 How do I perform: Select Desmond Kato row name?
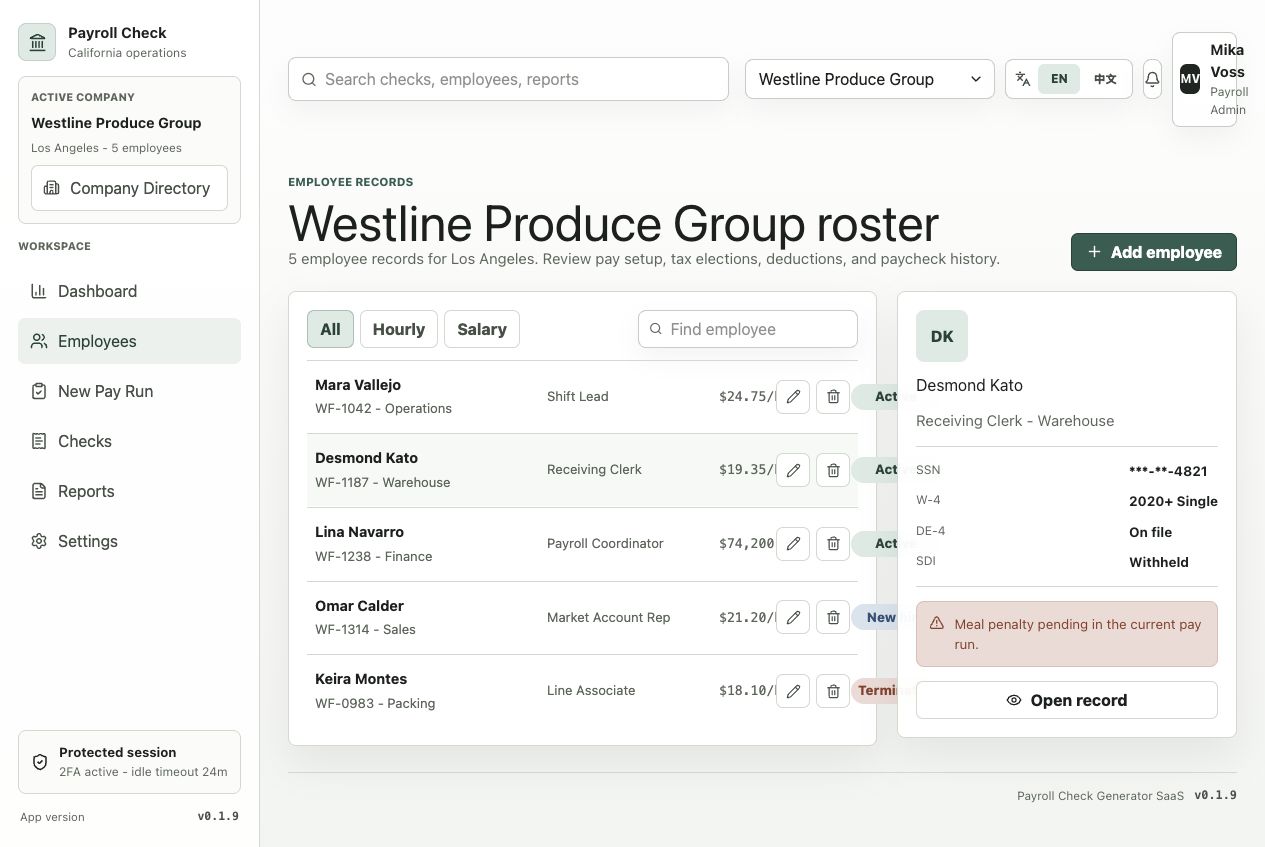(x=366, y=458)
